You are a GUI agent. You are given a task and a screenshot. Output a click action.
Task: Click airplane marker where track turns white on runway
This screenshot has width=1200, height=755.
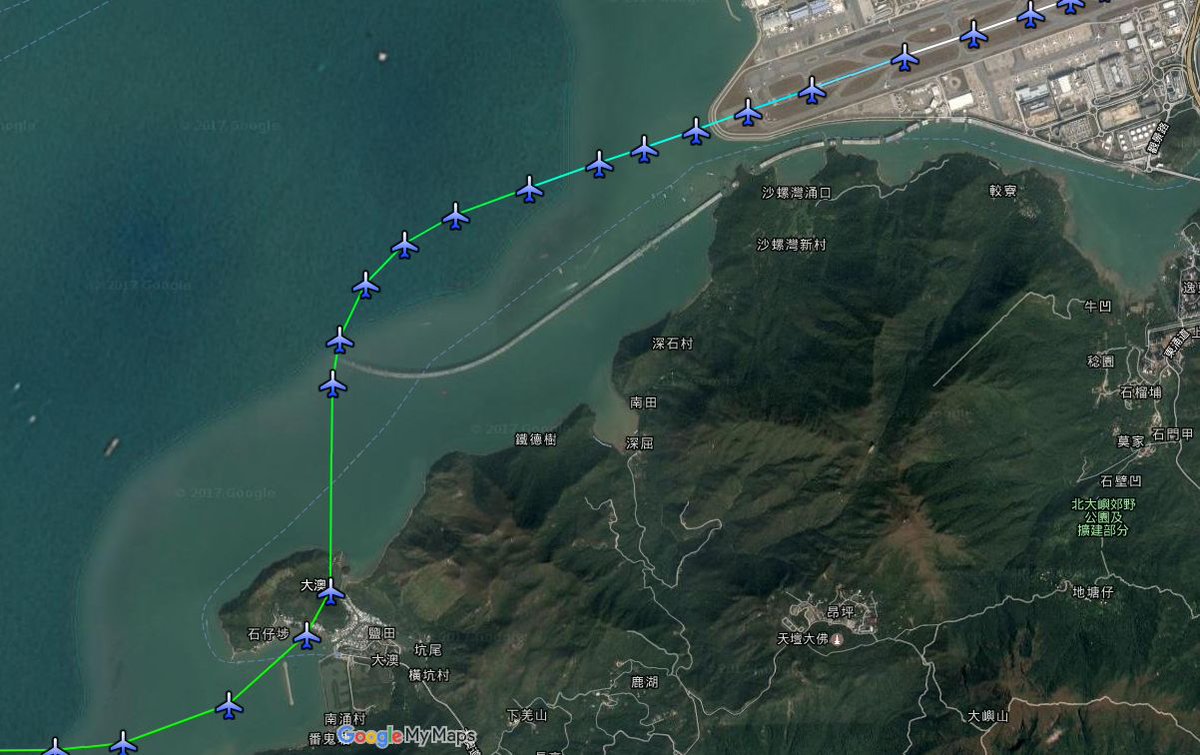point(905,58)
